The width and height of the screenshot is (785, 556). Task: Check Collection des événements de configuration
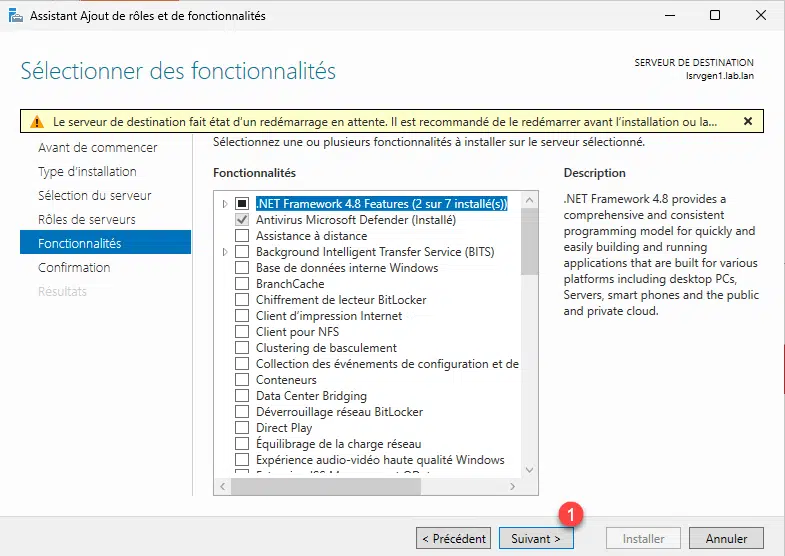pyautogui.click(x=242, y=364)
